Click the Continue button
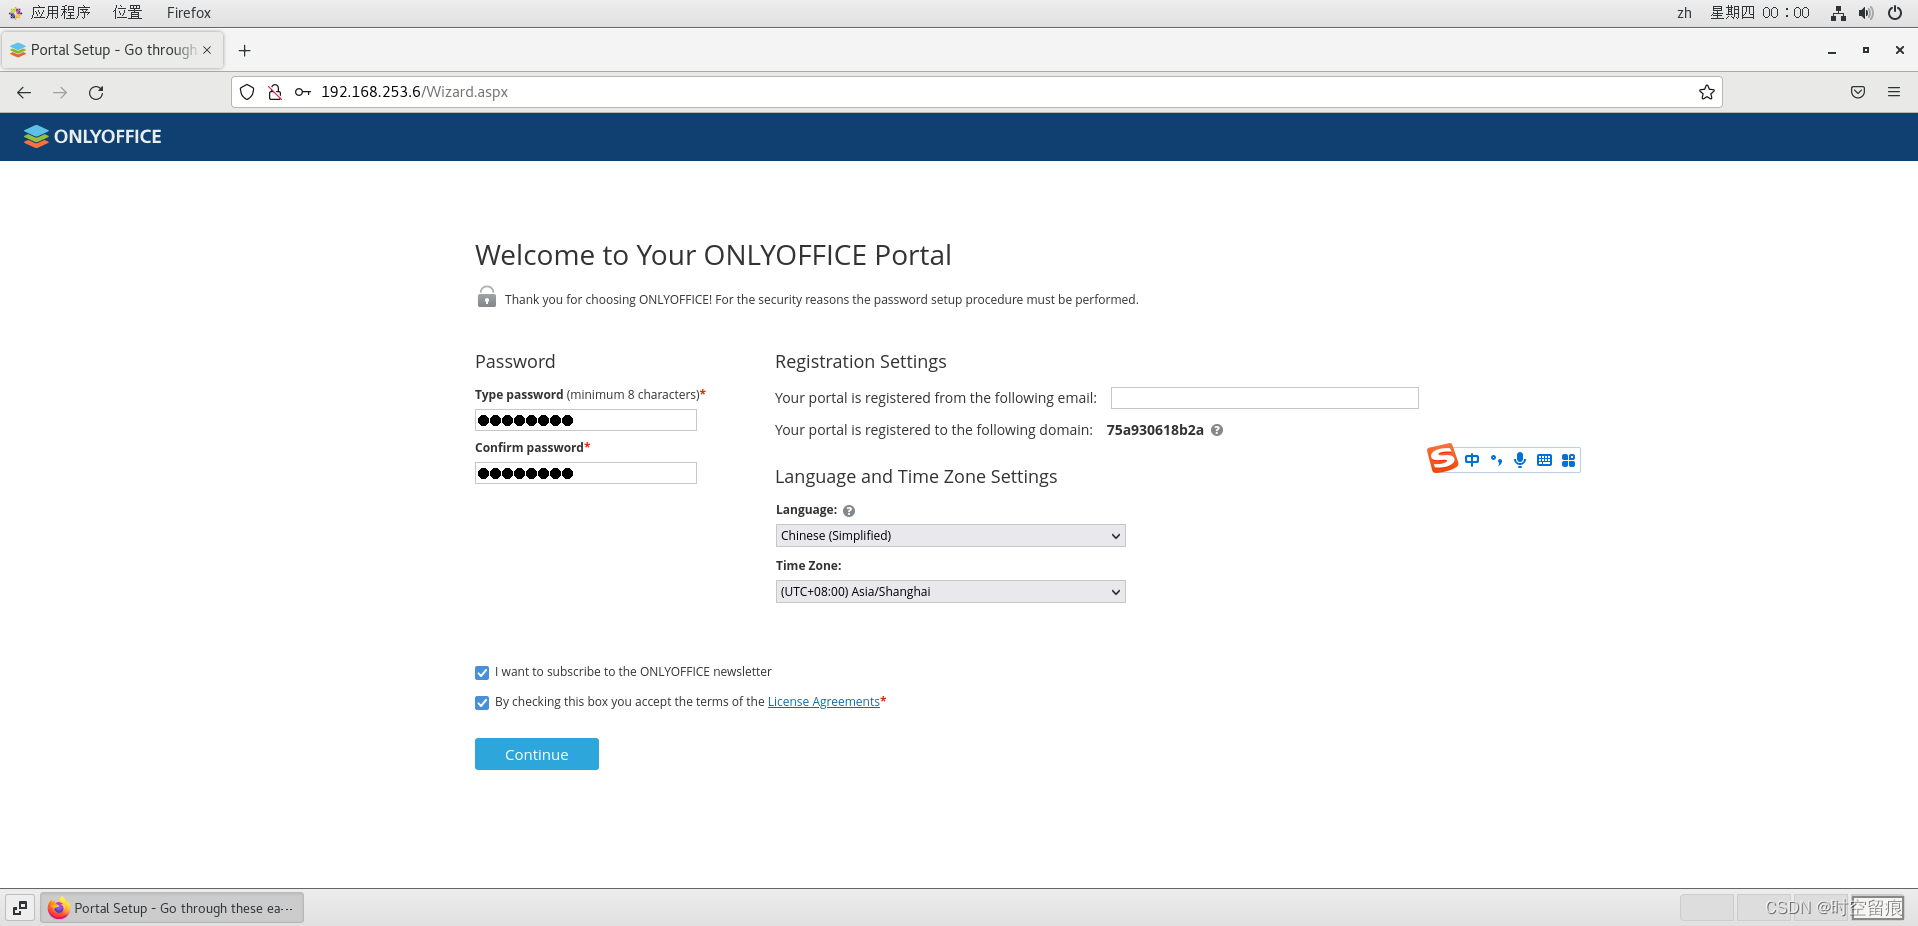 537,754
